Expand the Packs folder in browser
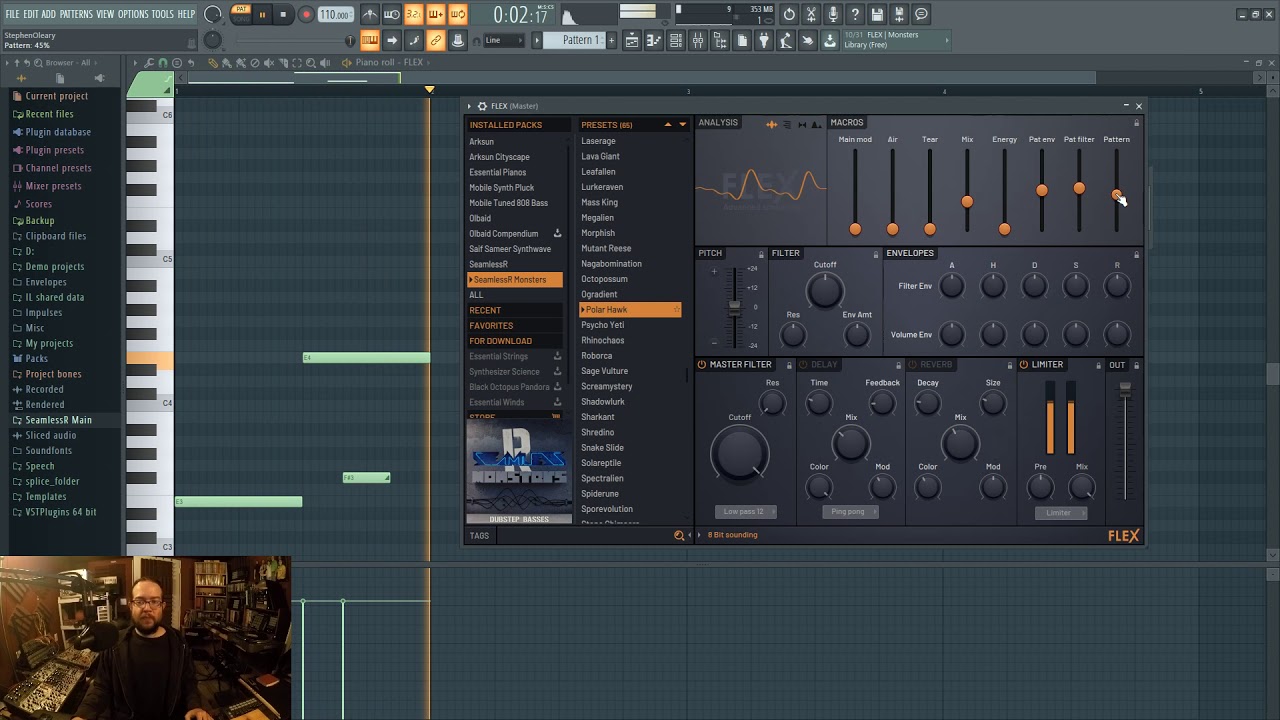This screenshot has height=720, width=1280. click(36, 358)
